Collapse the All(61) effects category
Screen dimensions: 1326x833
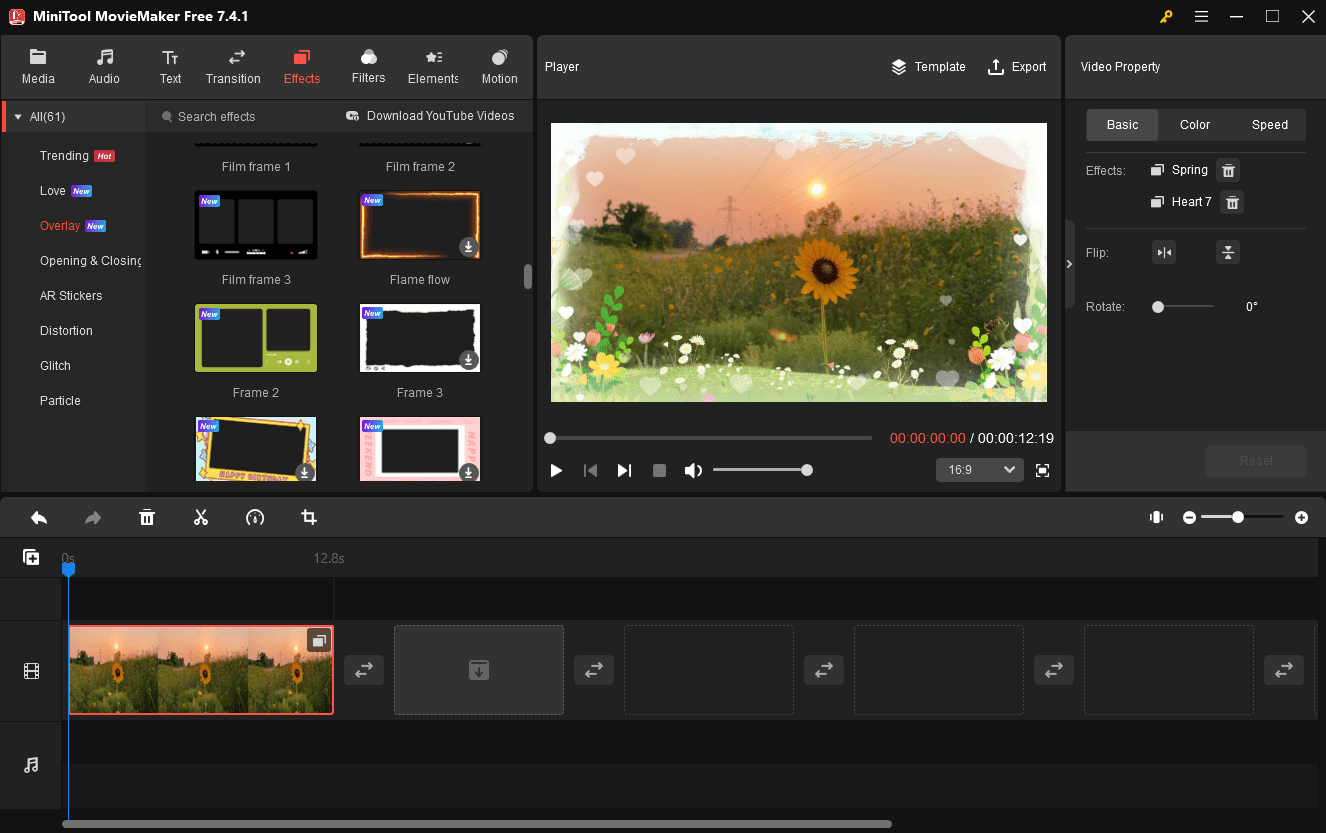point(17,117)
